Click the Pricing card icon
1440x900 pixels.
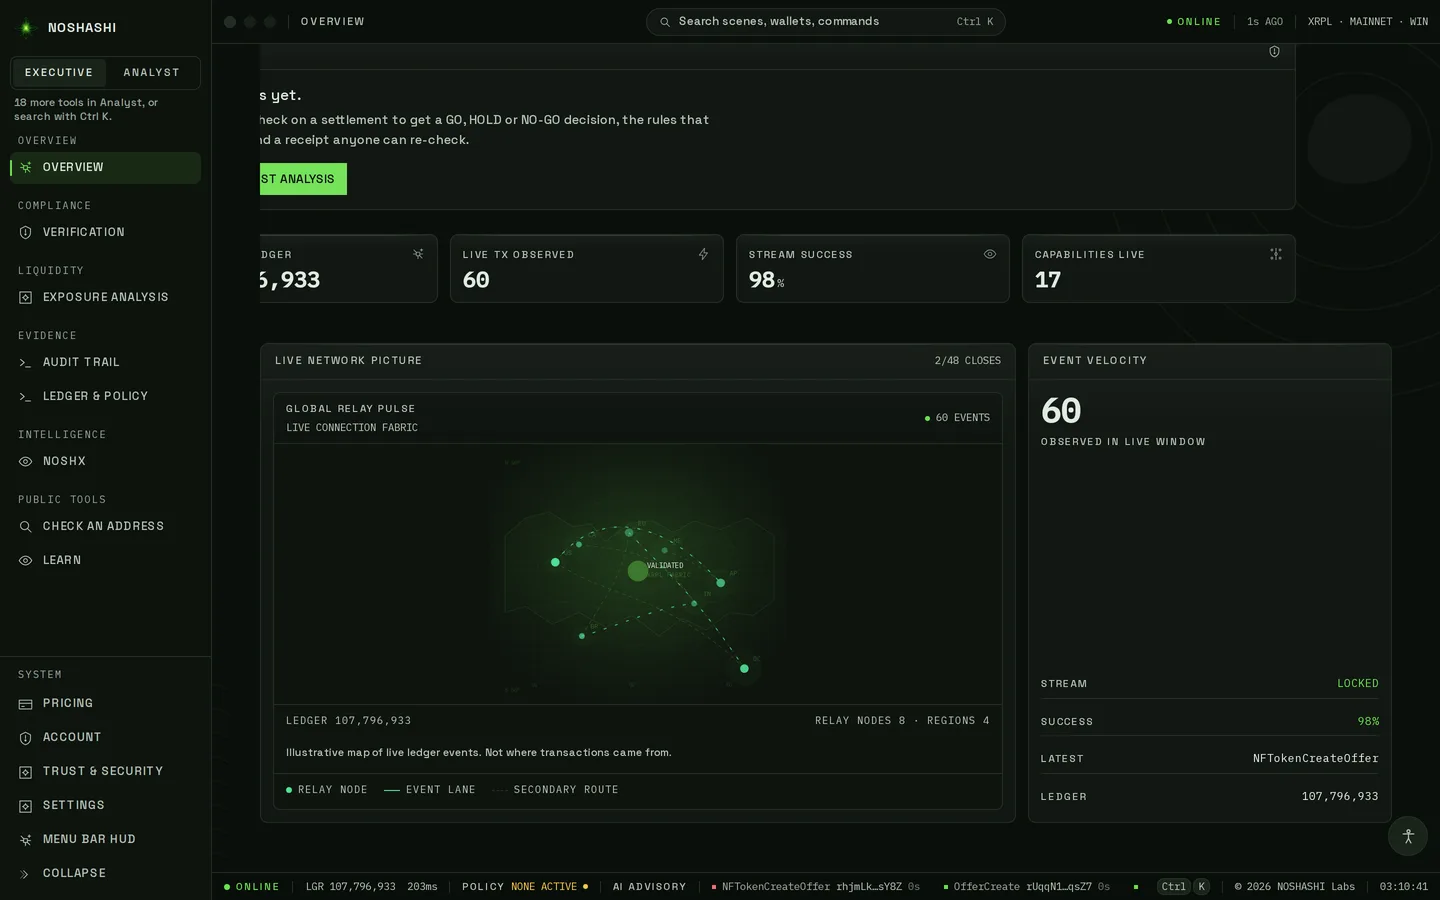[26, 704]
